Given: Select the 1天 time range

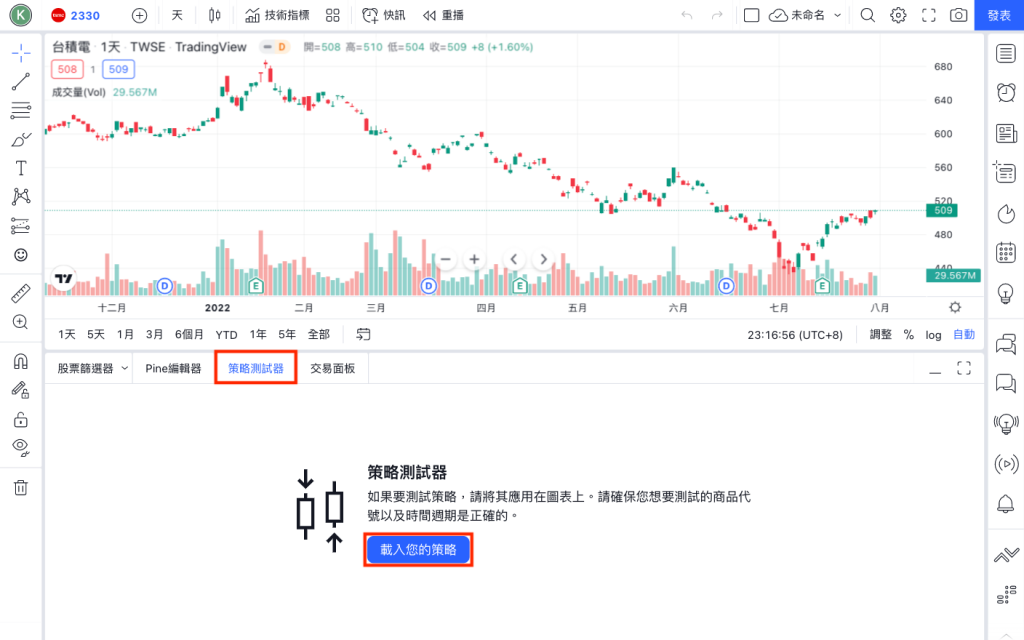Looking at the screenshot, I should tap(67, 334).
